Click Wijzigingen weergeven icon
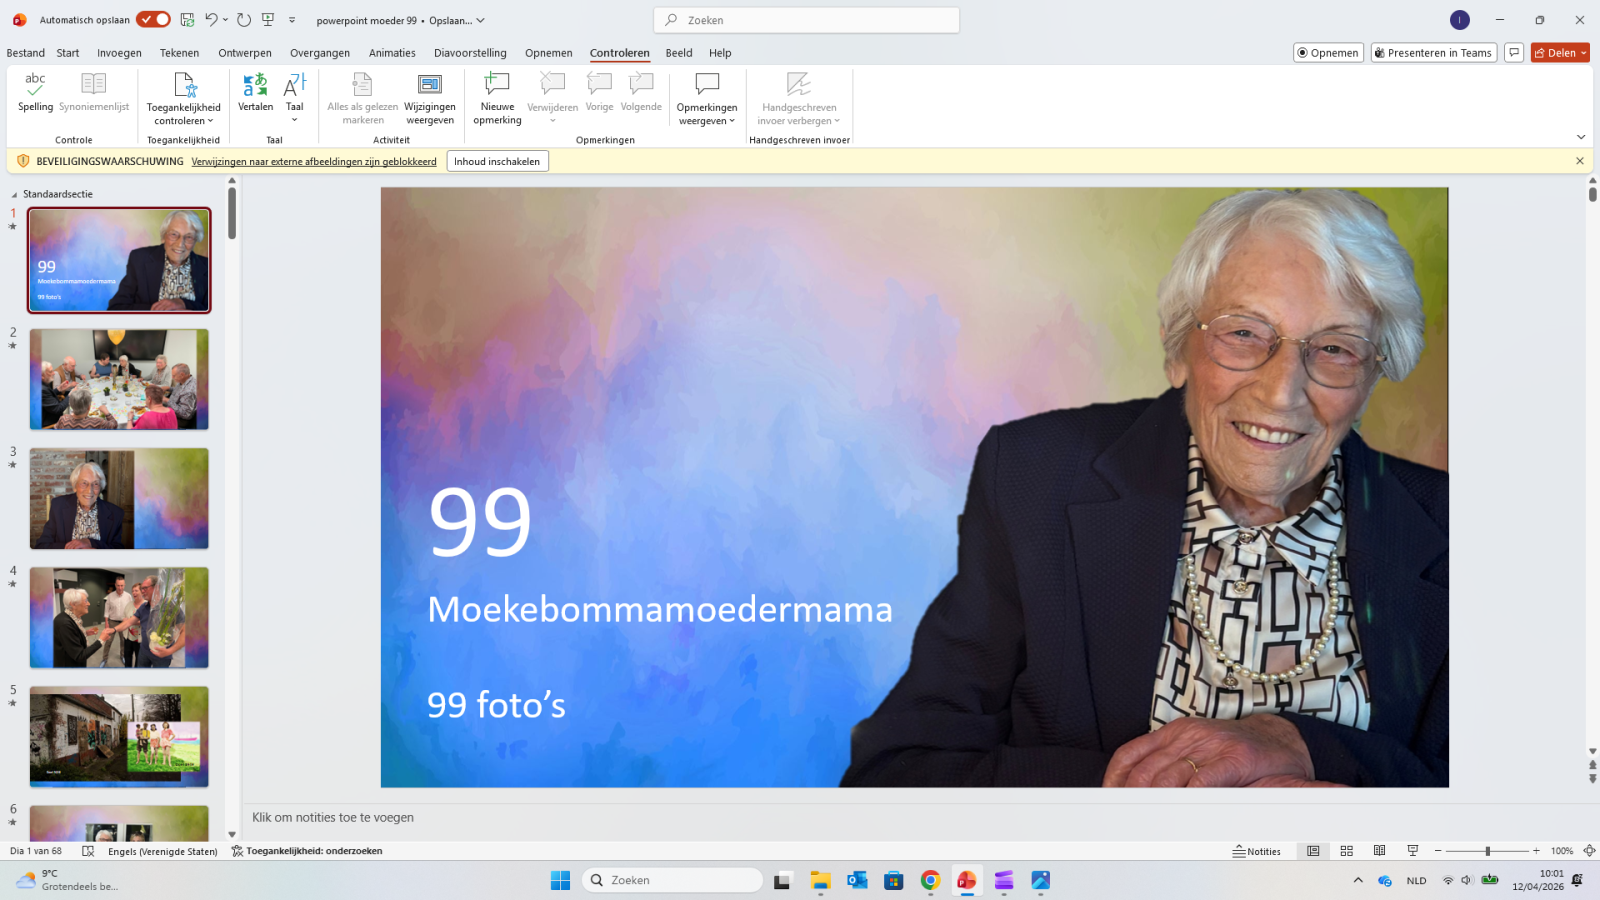This screenshot has height=900, width=1600. click(x=430, y=86)
